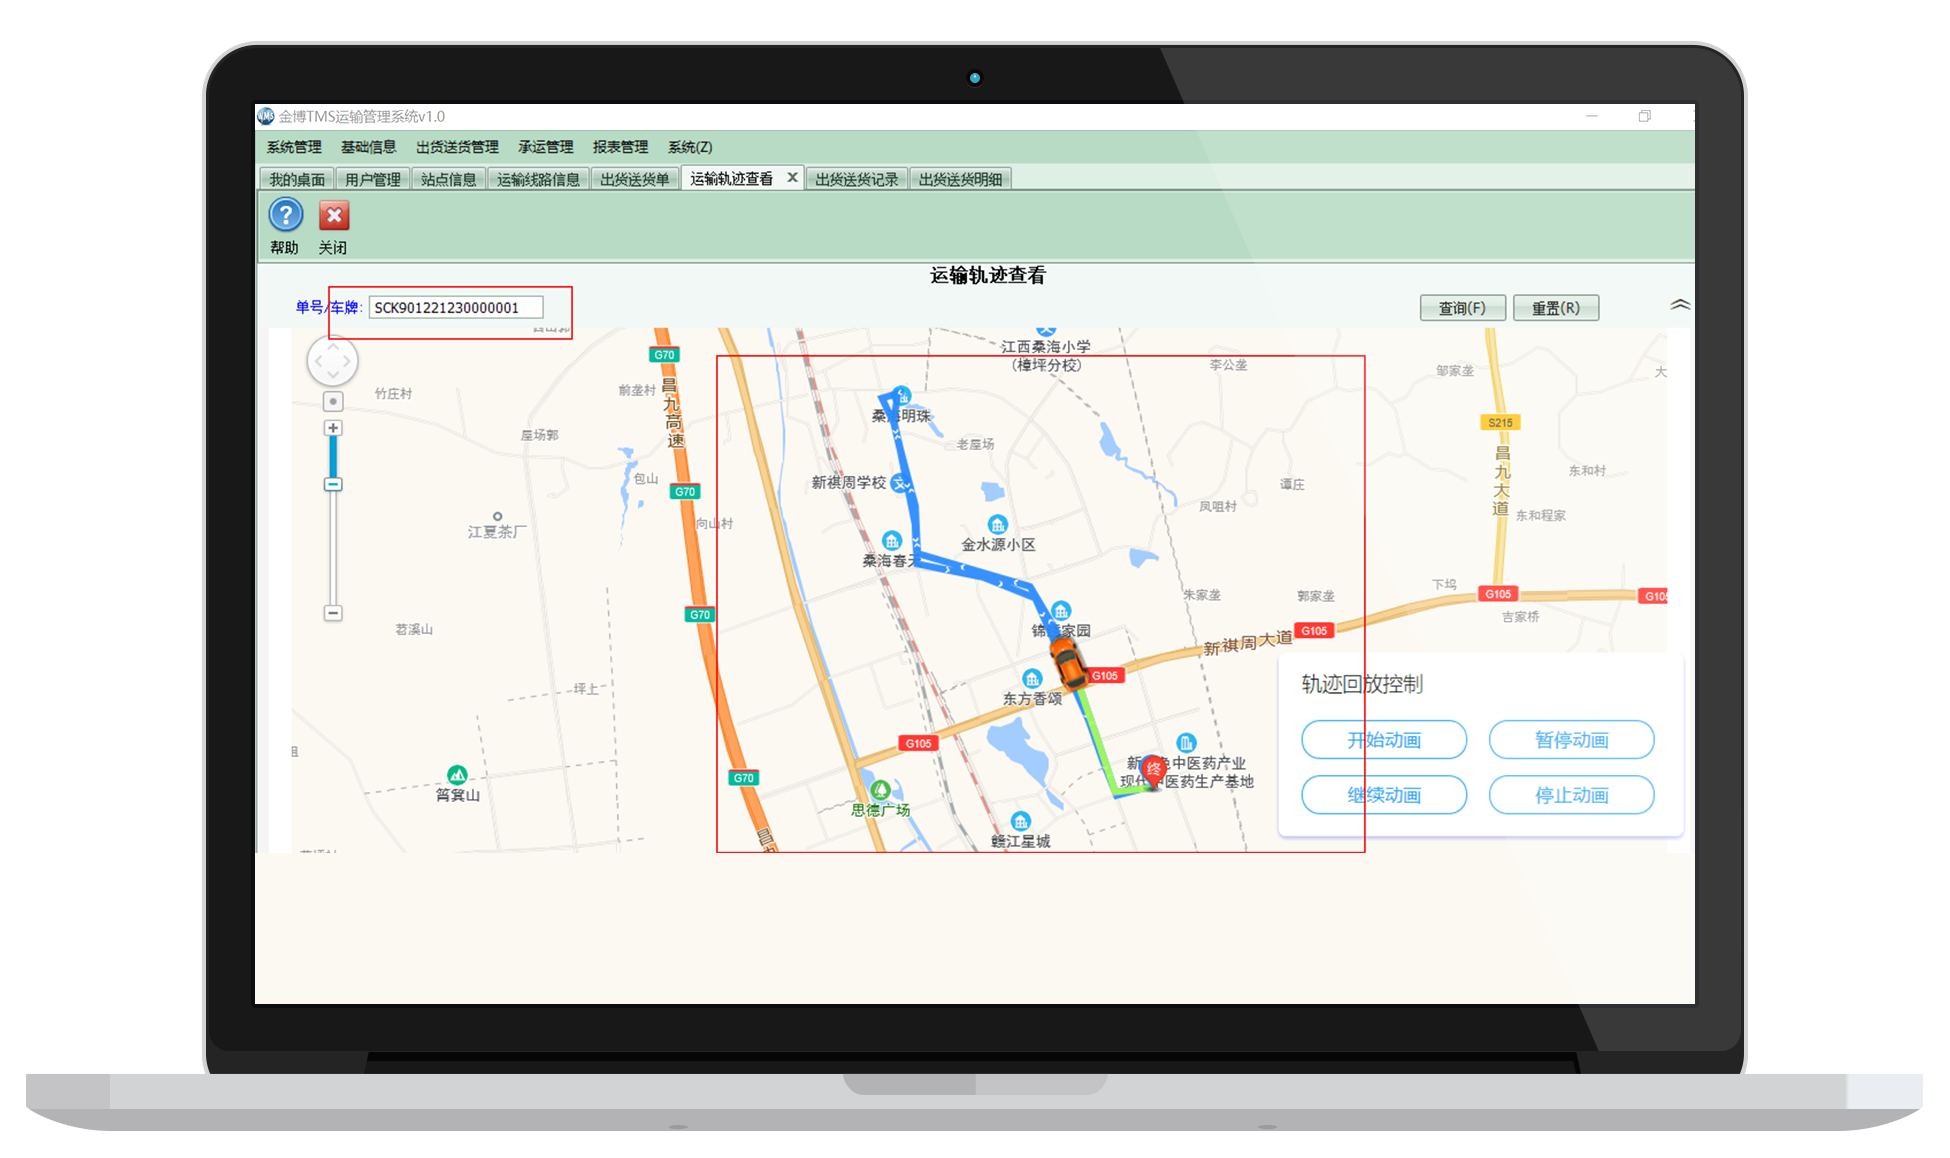Switch to the 出货送货单 tab
Image resolution: width=1950 pixels, height=1158 pixels.
[x=634, y=179]
